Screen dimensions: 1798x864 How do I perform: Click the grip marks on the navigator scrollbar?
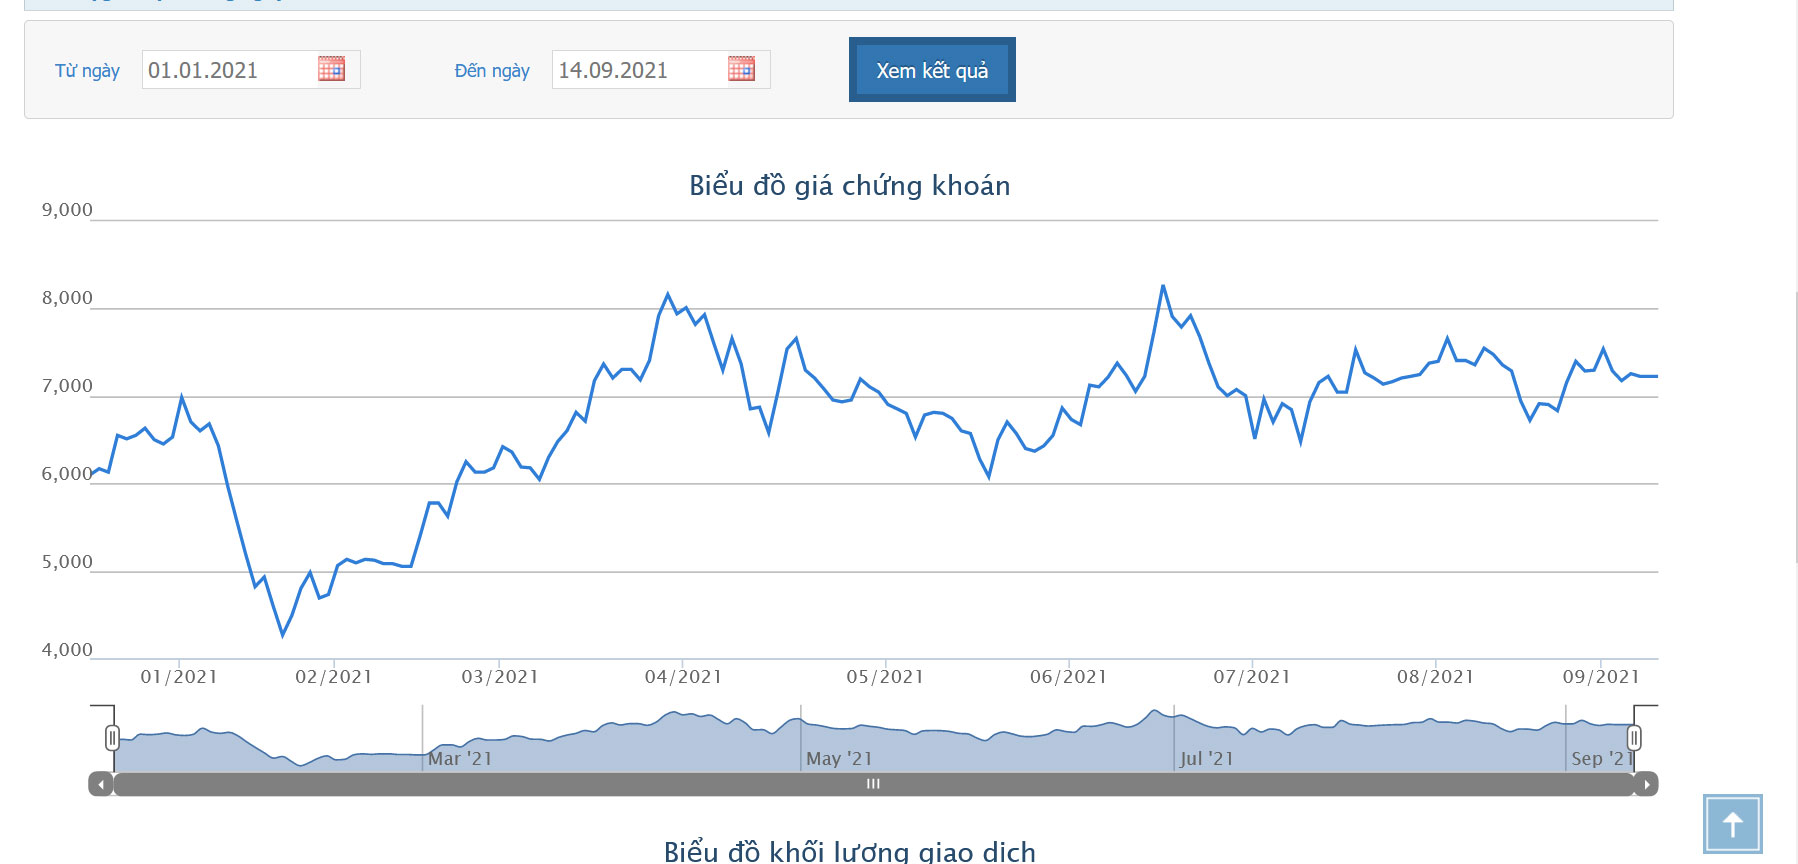(x=873, y=784)
